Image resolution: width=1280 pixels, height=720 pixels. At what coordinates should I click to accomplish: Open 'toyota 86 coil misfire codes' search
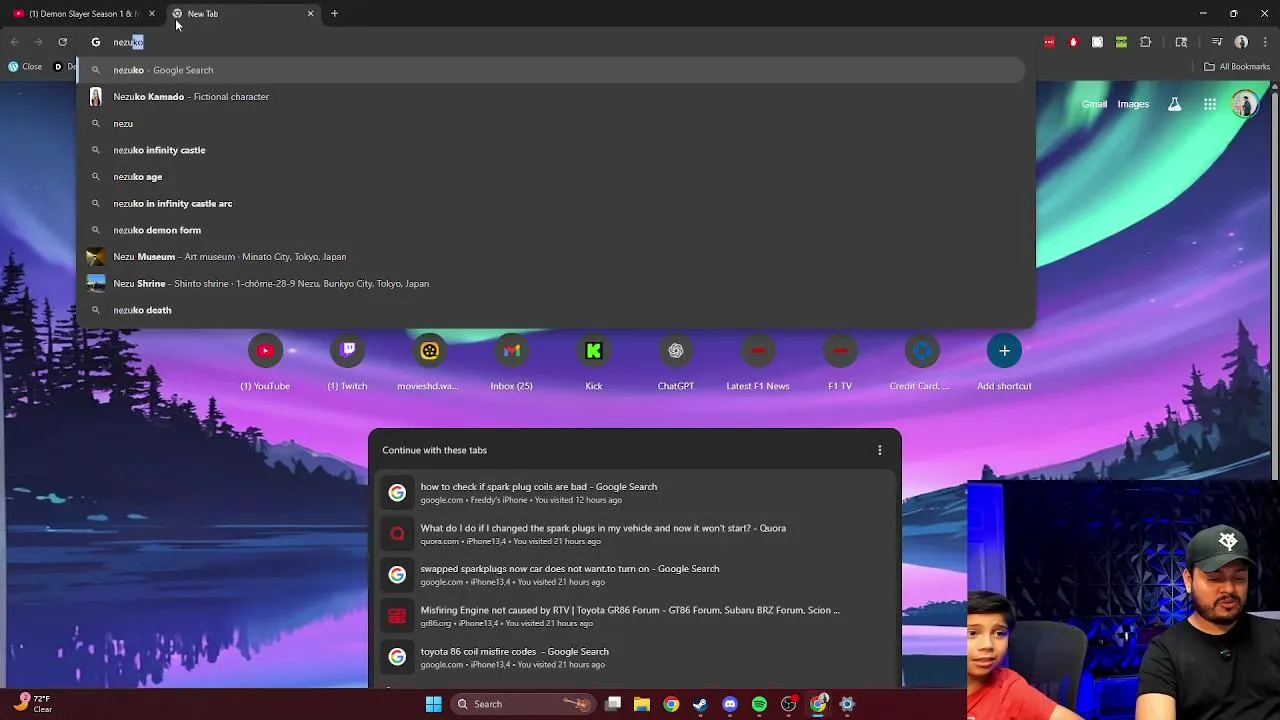(x=635, y=657)
